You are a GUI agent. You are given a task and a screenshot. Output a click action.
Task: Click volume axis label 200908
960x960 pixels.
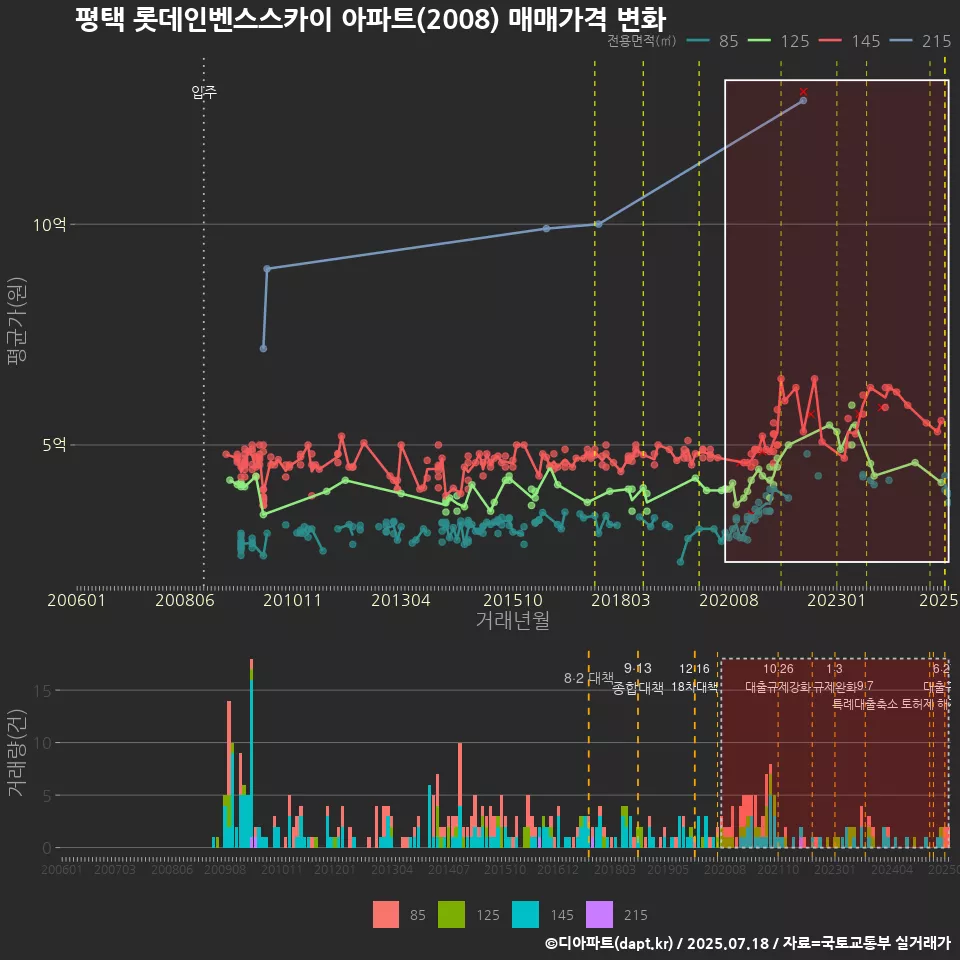(225, 869)
